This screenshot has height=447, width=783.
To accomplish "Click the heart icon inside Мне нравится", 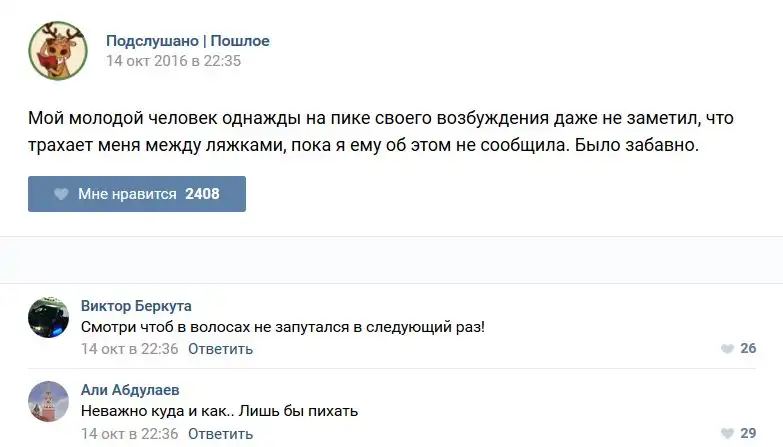I will (x=61, y=194).
